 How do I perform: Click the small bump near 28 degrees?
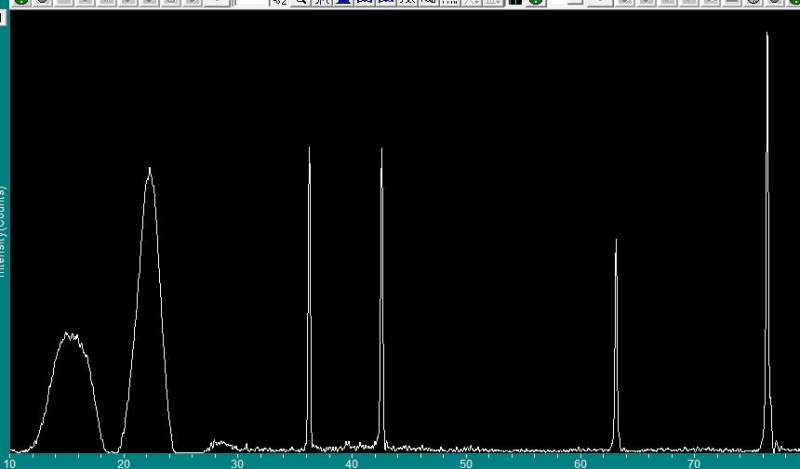[220, 446]
